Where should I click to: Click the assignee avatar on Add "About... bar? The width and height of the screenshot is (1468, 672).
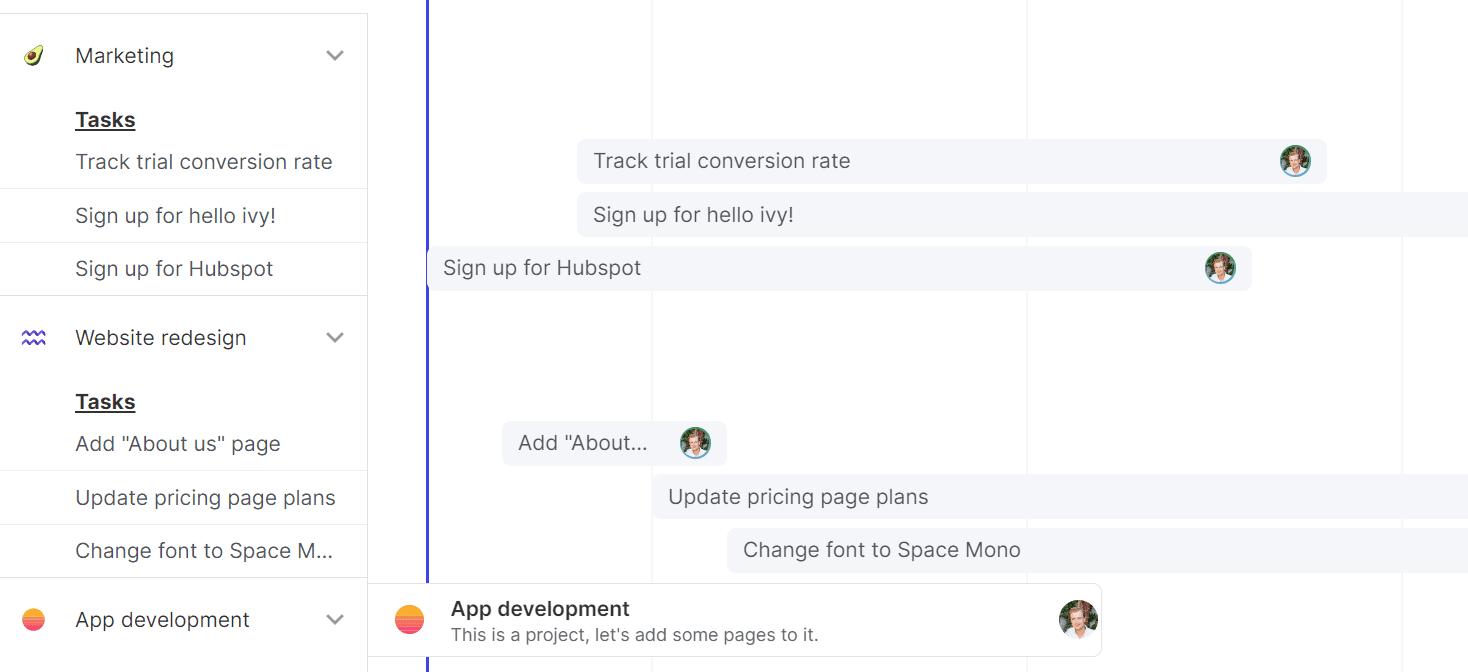pyautogui.click(x=695, y=443)
